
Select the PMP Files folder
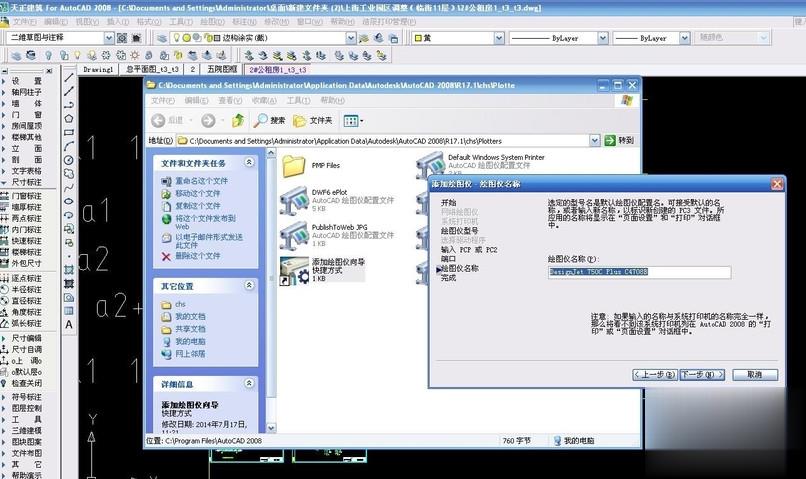(x=311, y=165)
